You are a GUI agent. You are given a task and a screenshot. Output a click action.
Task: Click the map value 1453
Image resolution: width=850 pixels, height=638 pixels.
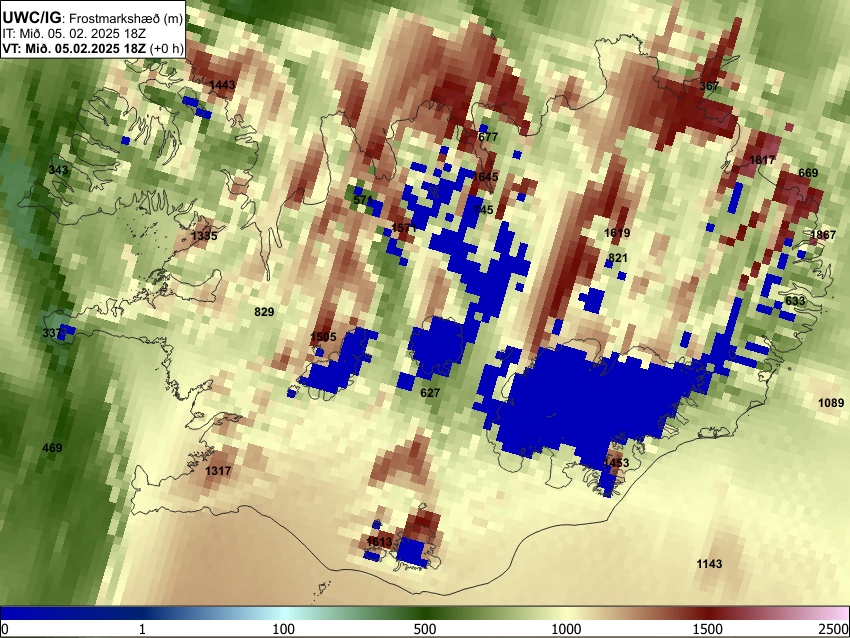(x=616, y=462)
